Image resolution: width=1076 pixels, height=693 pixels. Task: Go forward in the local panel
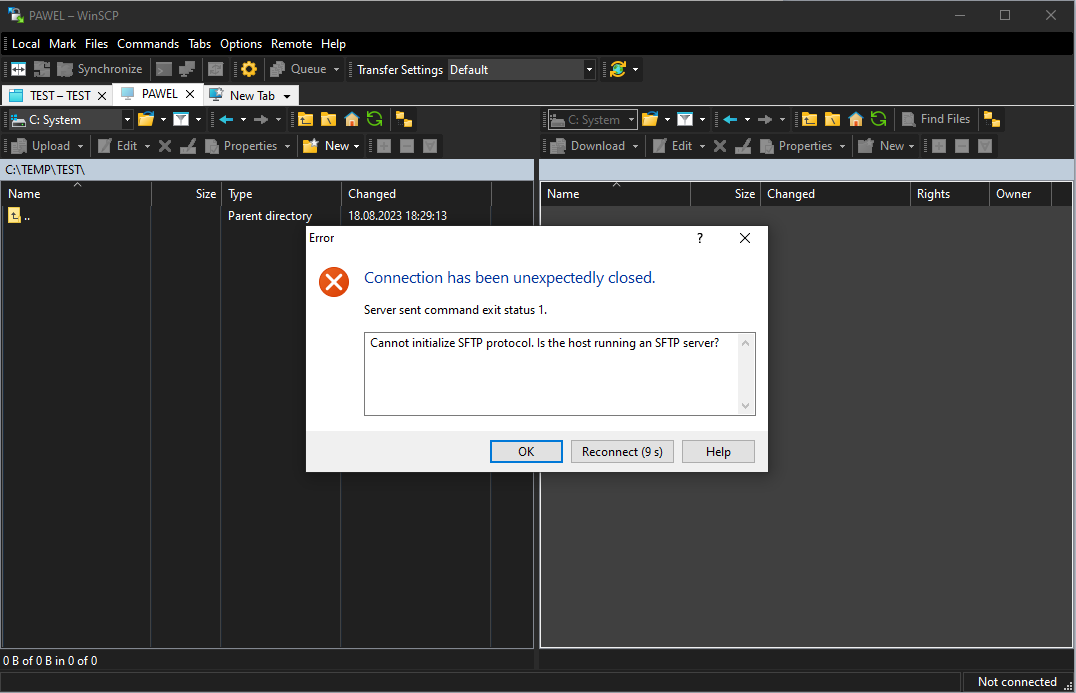click(261, 120)
